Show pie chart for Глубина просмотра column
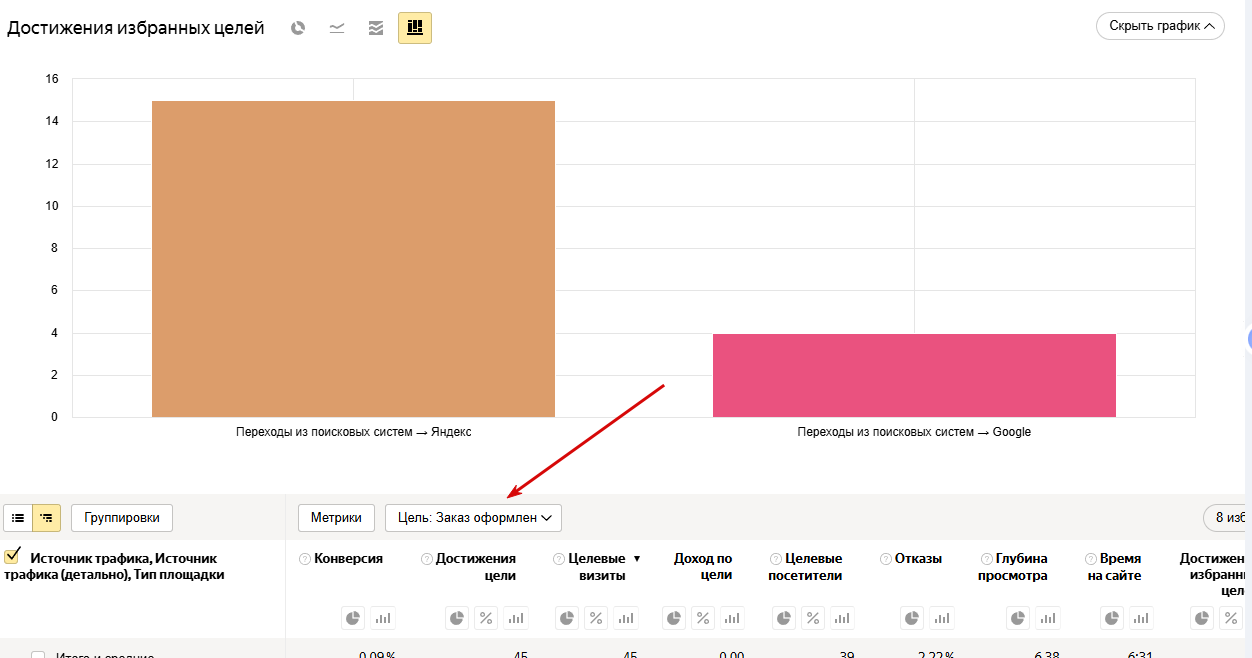This screenshot has height=658, width=1252. pos(1019,618)
